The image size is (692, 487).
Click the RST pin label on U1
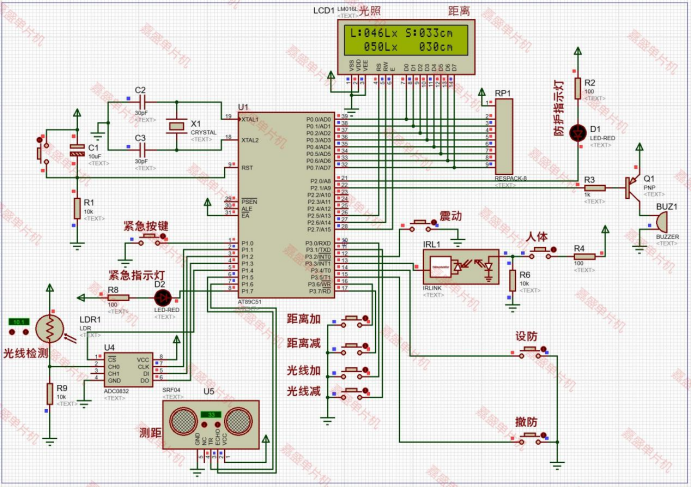(x=247, y=168)
